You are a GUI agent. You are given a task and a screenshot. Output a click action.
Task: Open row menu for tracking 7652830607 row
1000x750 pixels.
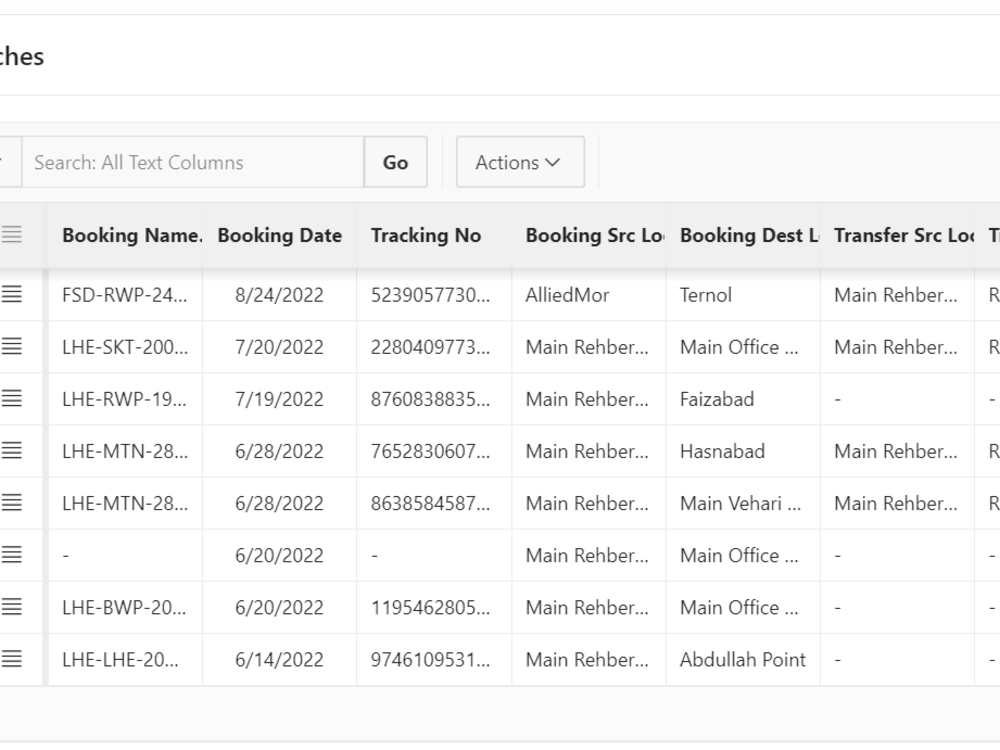pos(11,451)
